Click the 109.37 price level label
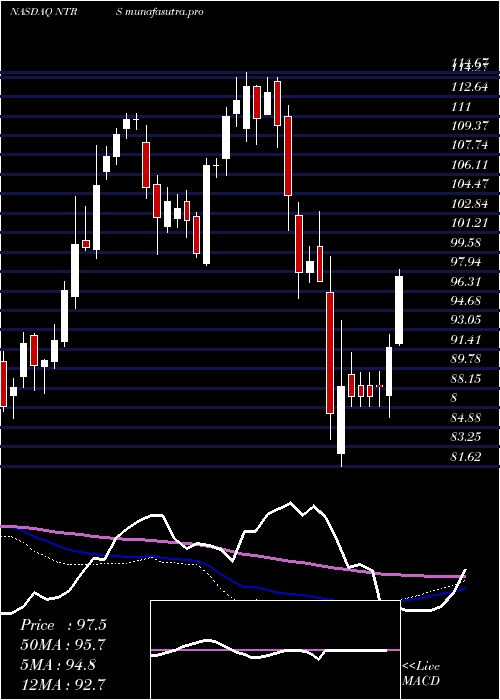500x700 pixels. (x=470, y=126)
